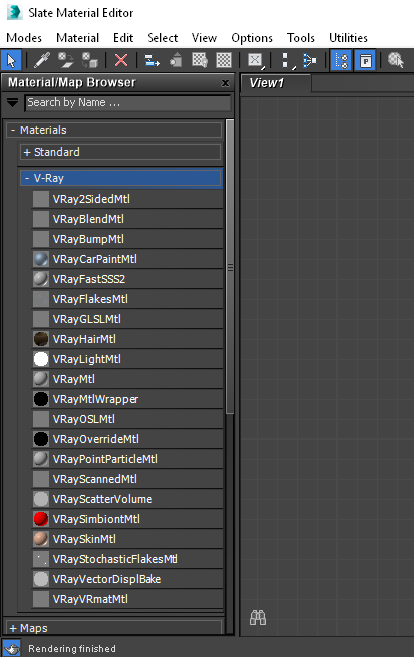Toggle Show Shaded Material in Viewport
The image size is (414, 657).
pyautogui.click(x=200, y=60)
